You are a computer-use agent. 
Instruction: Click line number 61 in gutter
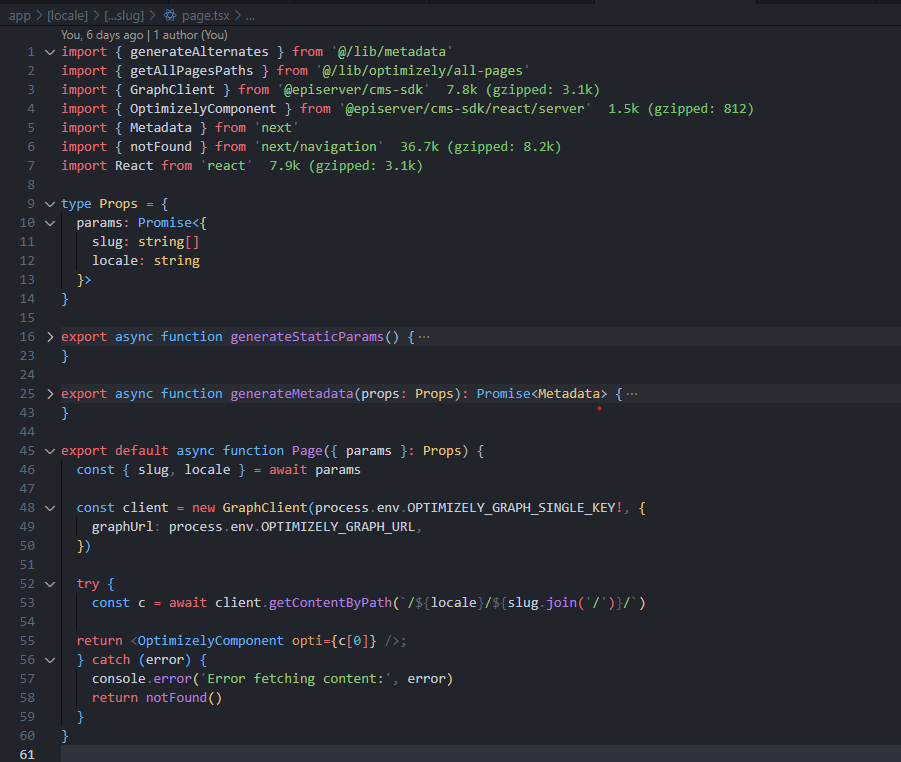[x=27, y=755]
